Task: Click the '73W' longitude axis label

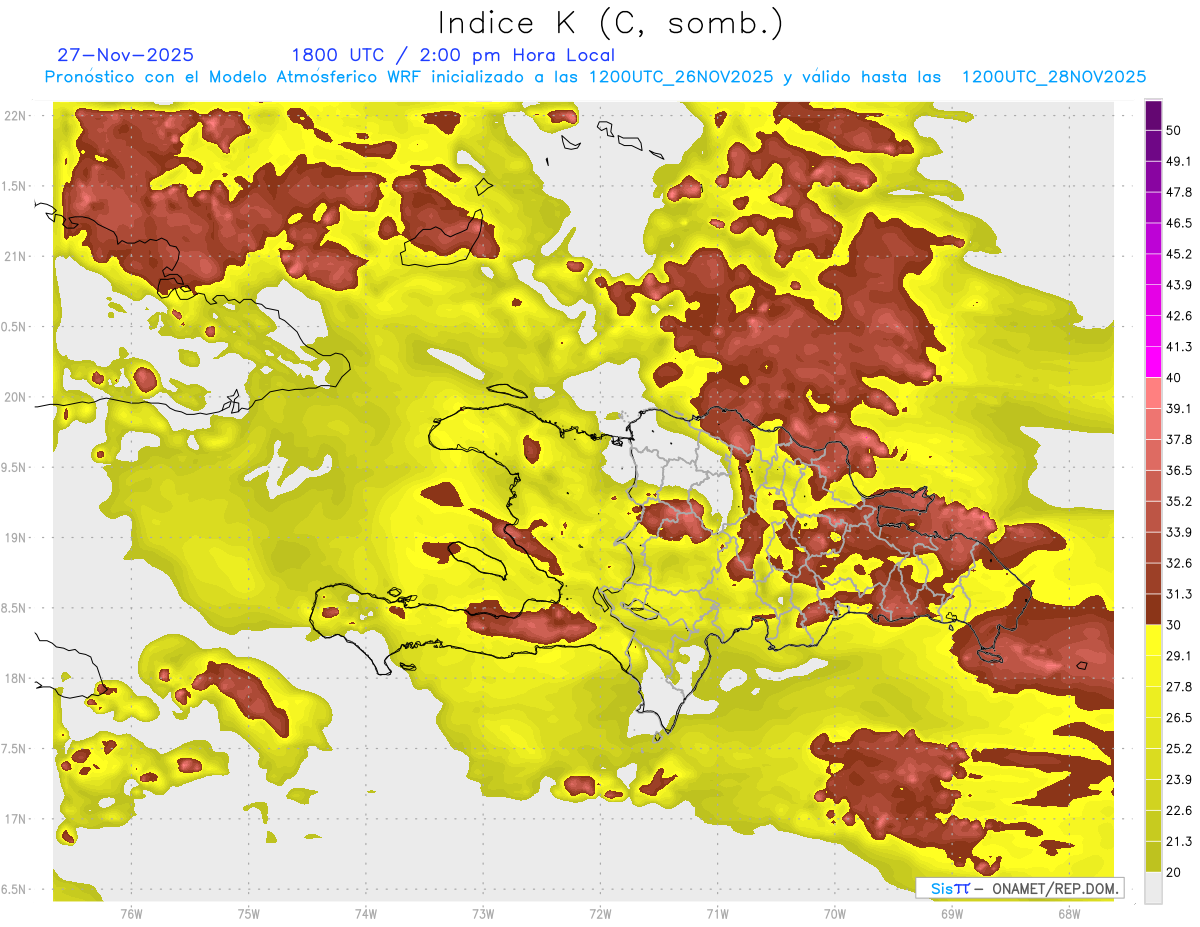Action: 483,913
